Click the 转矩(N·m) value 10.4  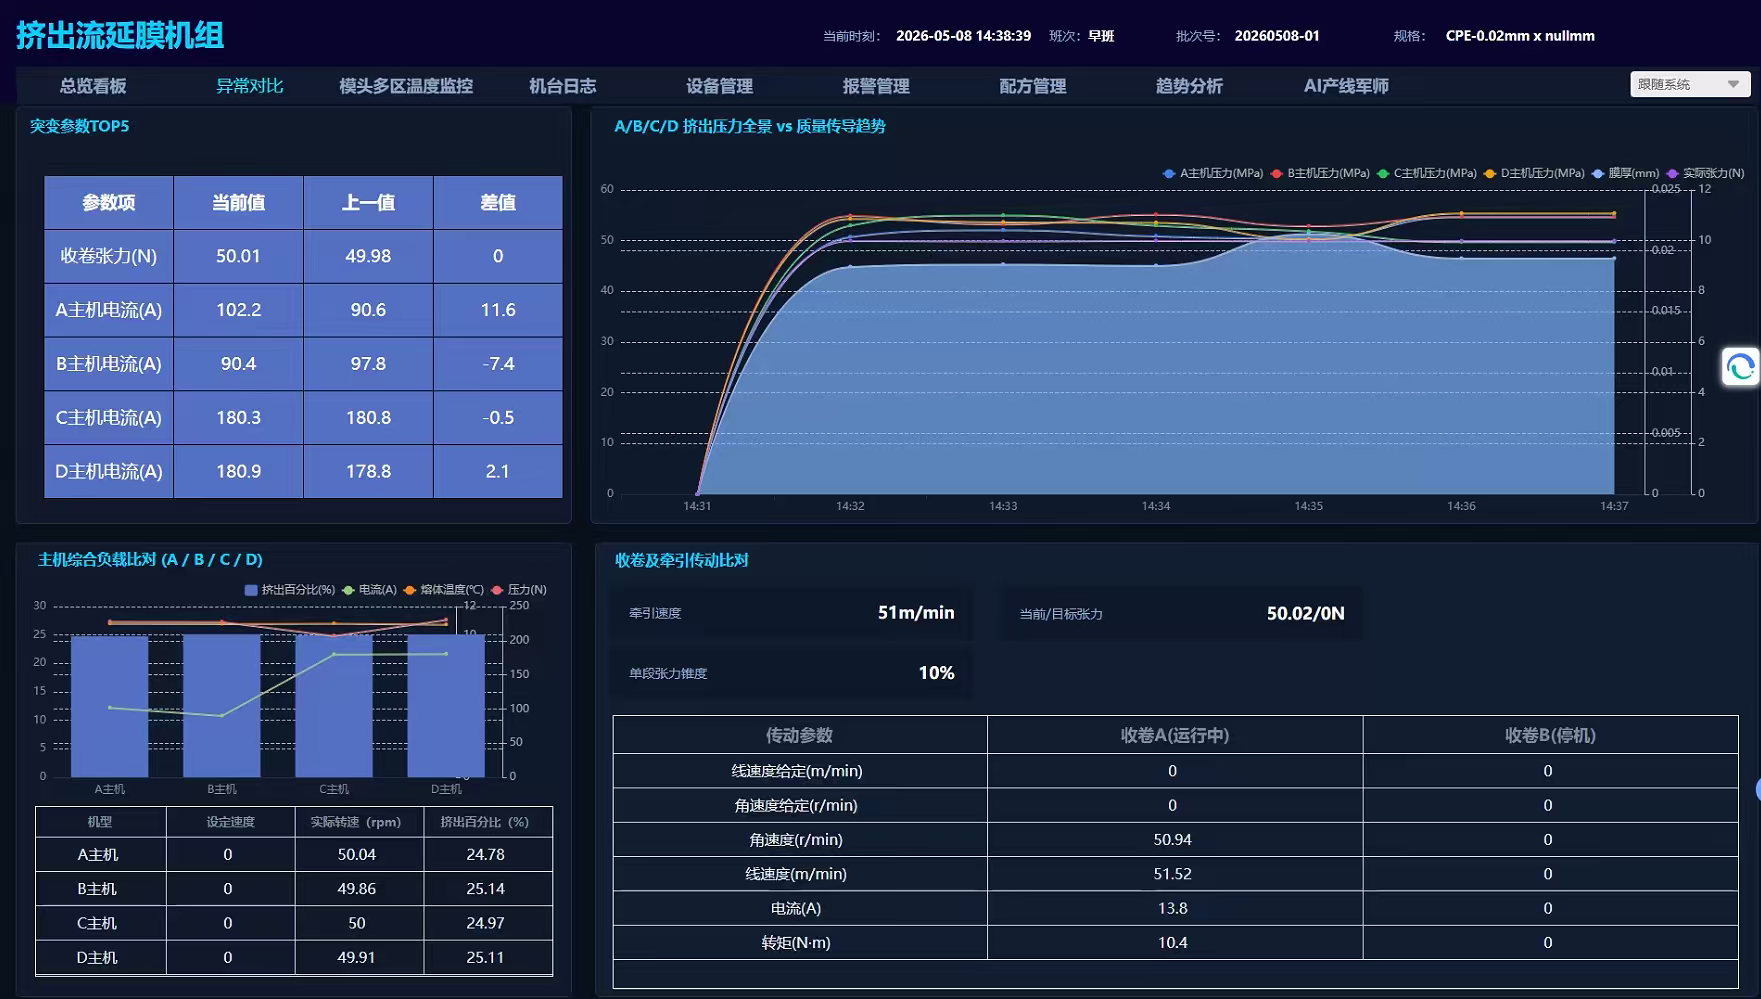[1172, 942]
